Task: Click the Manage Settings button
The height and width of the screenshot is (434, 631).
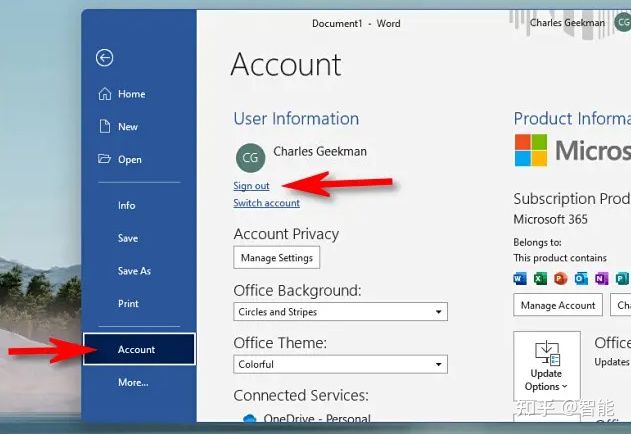Action: click(x=276, y=258)
